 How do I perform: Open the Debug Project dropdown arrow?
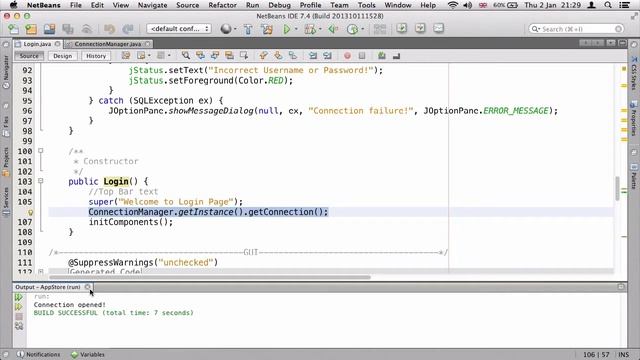320,29
